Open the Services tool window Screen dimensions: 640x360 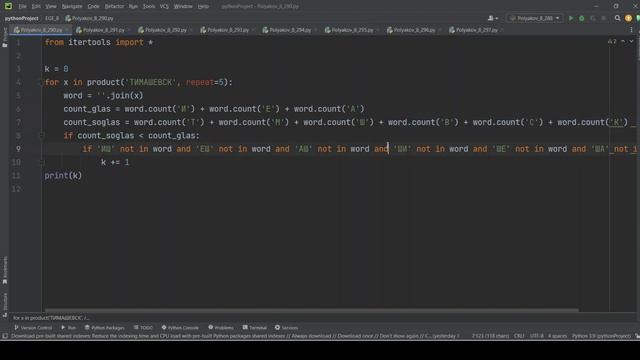(287, 328)
